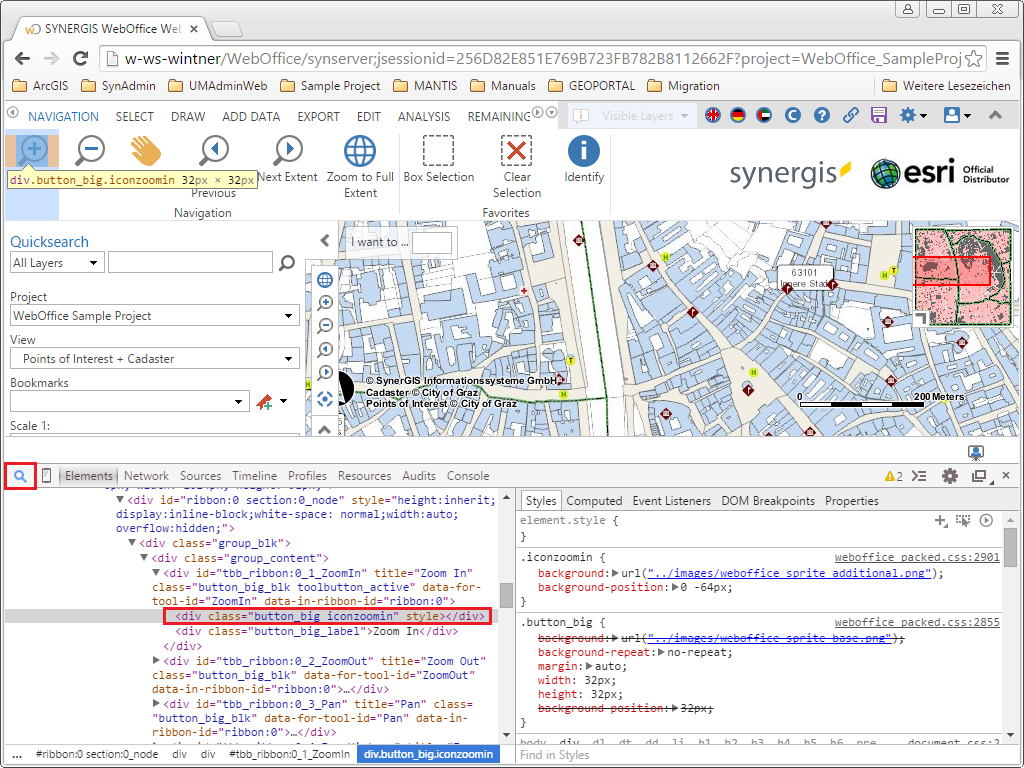Open weboffice_packed.css:2901 source link
This screenshot has height=768, width=1024.
click(917, 557)
